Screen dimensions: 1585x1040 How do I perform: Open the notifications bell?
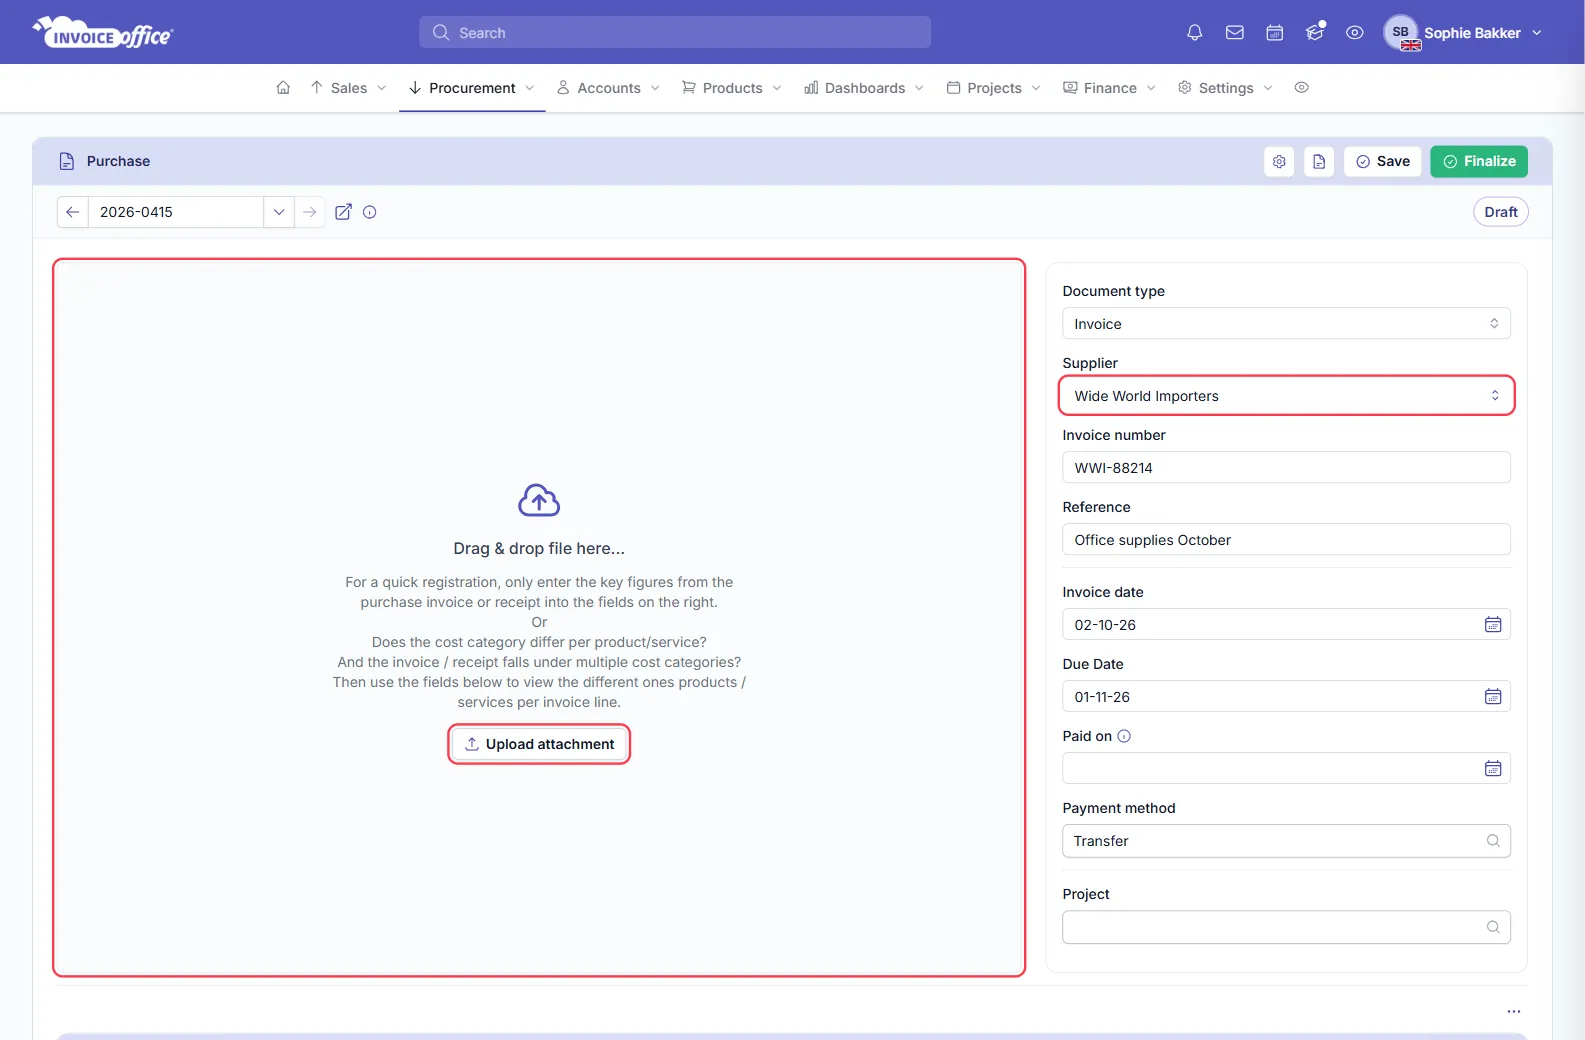pyautogui.click(x=1194, y=33)
